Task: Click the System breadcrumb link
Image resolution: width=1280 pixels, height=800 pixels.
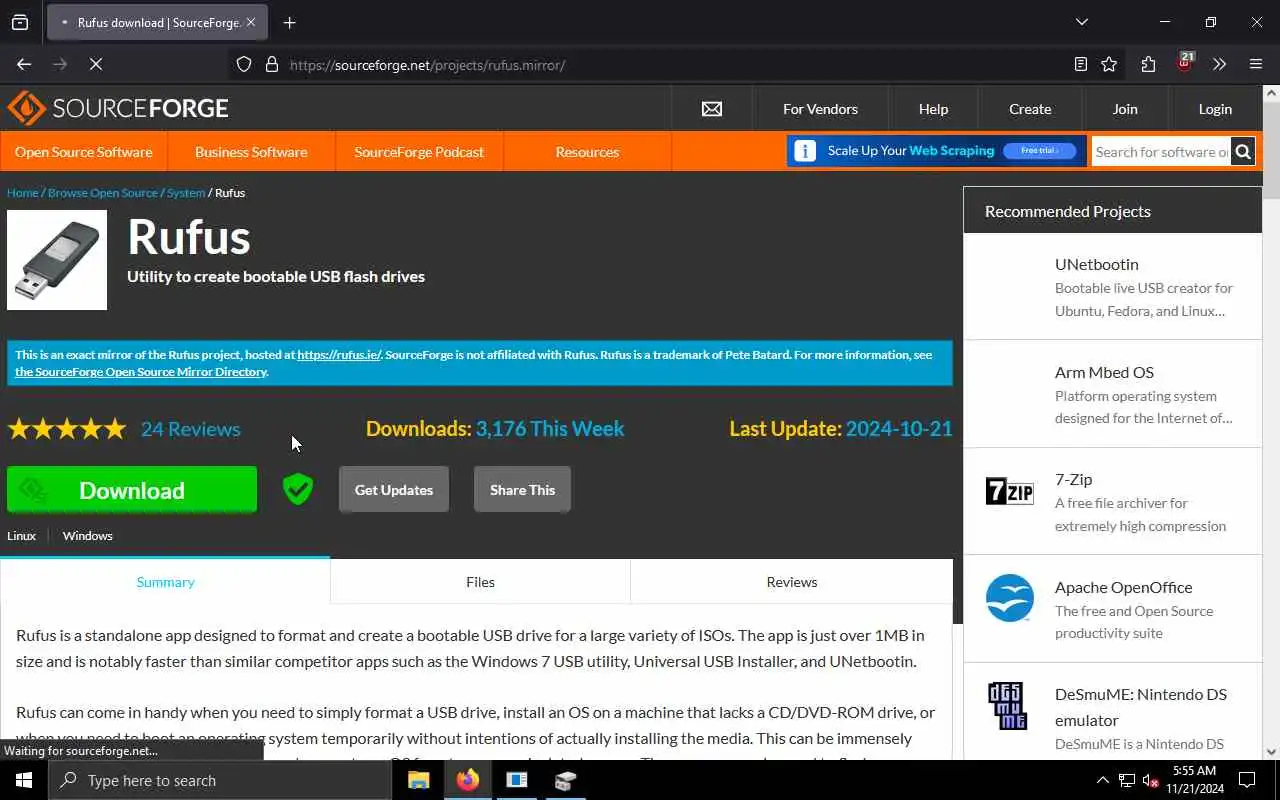Action: click(x=186, y=192)
